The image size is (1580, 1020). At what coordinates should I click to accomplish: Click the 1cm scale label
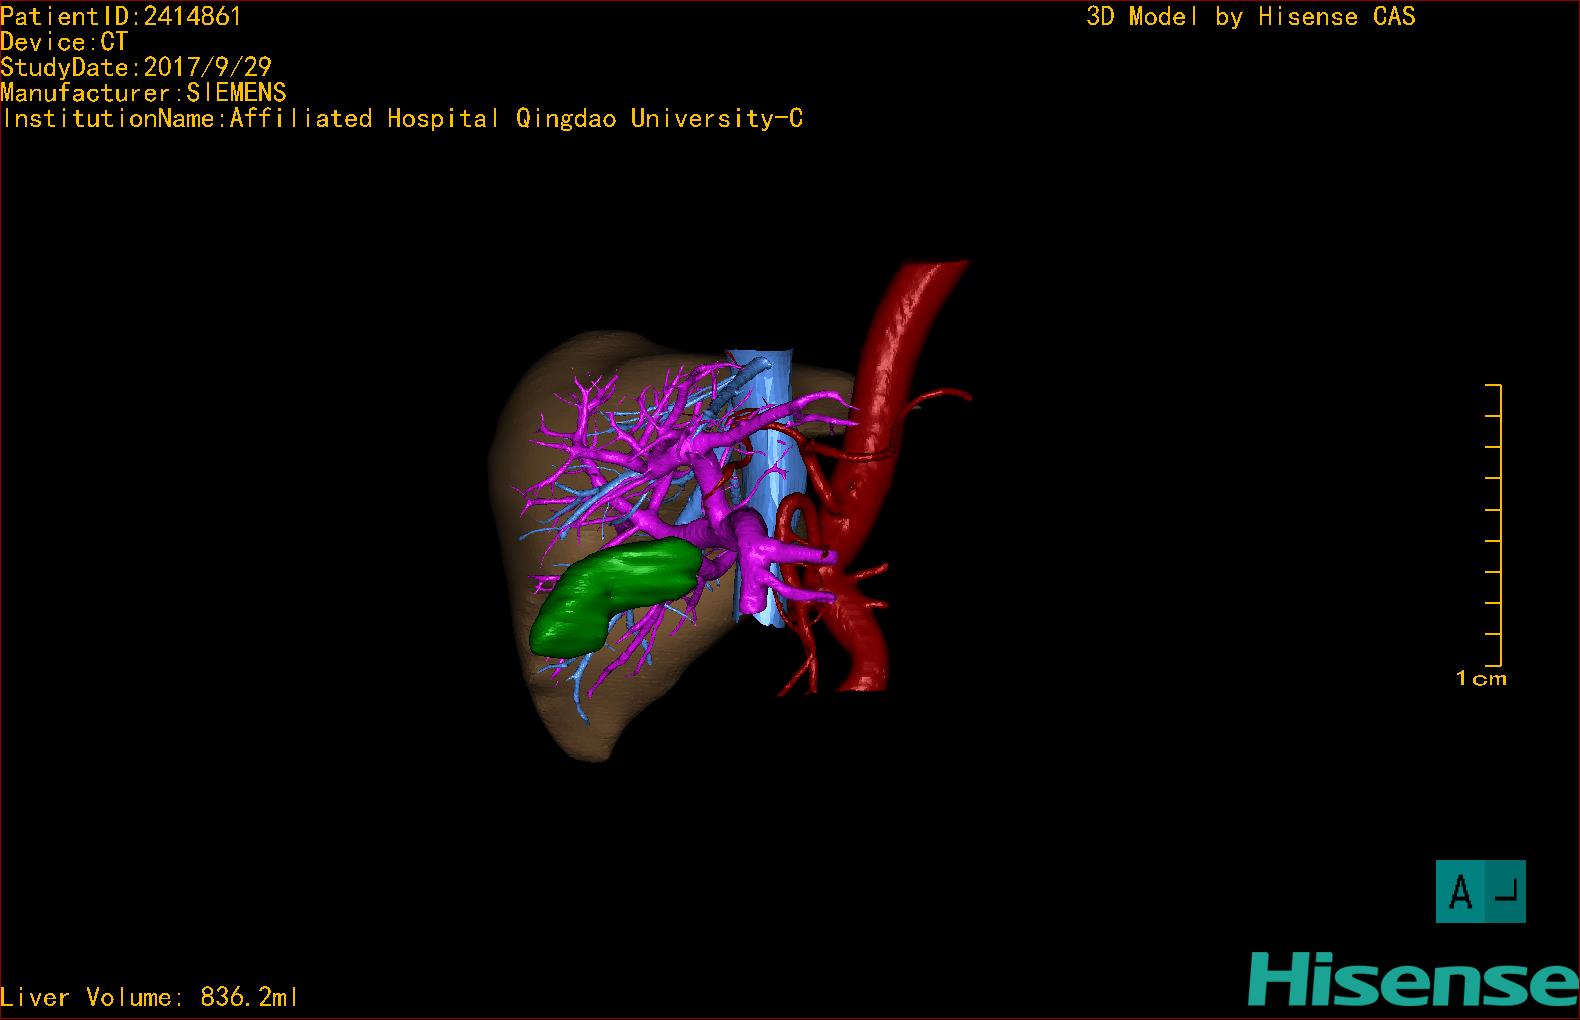coord(1481,679)
